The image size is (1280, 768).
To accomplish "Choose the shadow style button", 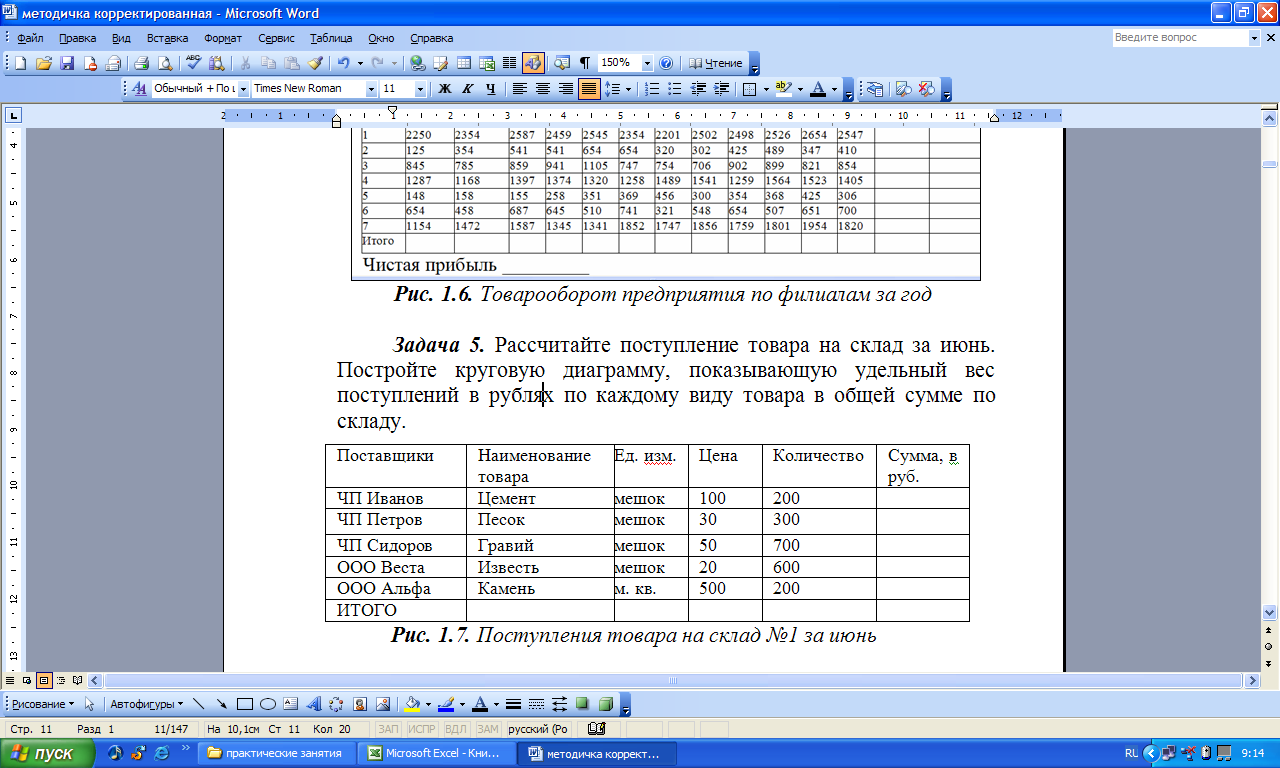I will pos(583,703).
